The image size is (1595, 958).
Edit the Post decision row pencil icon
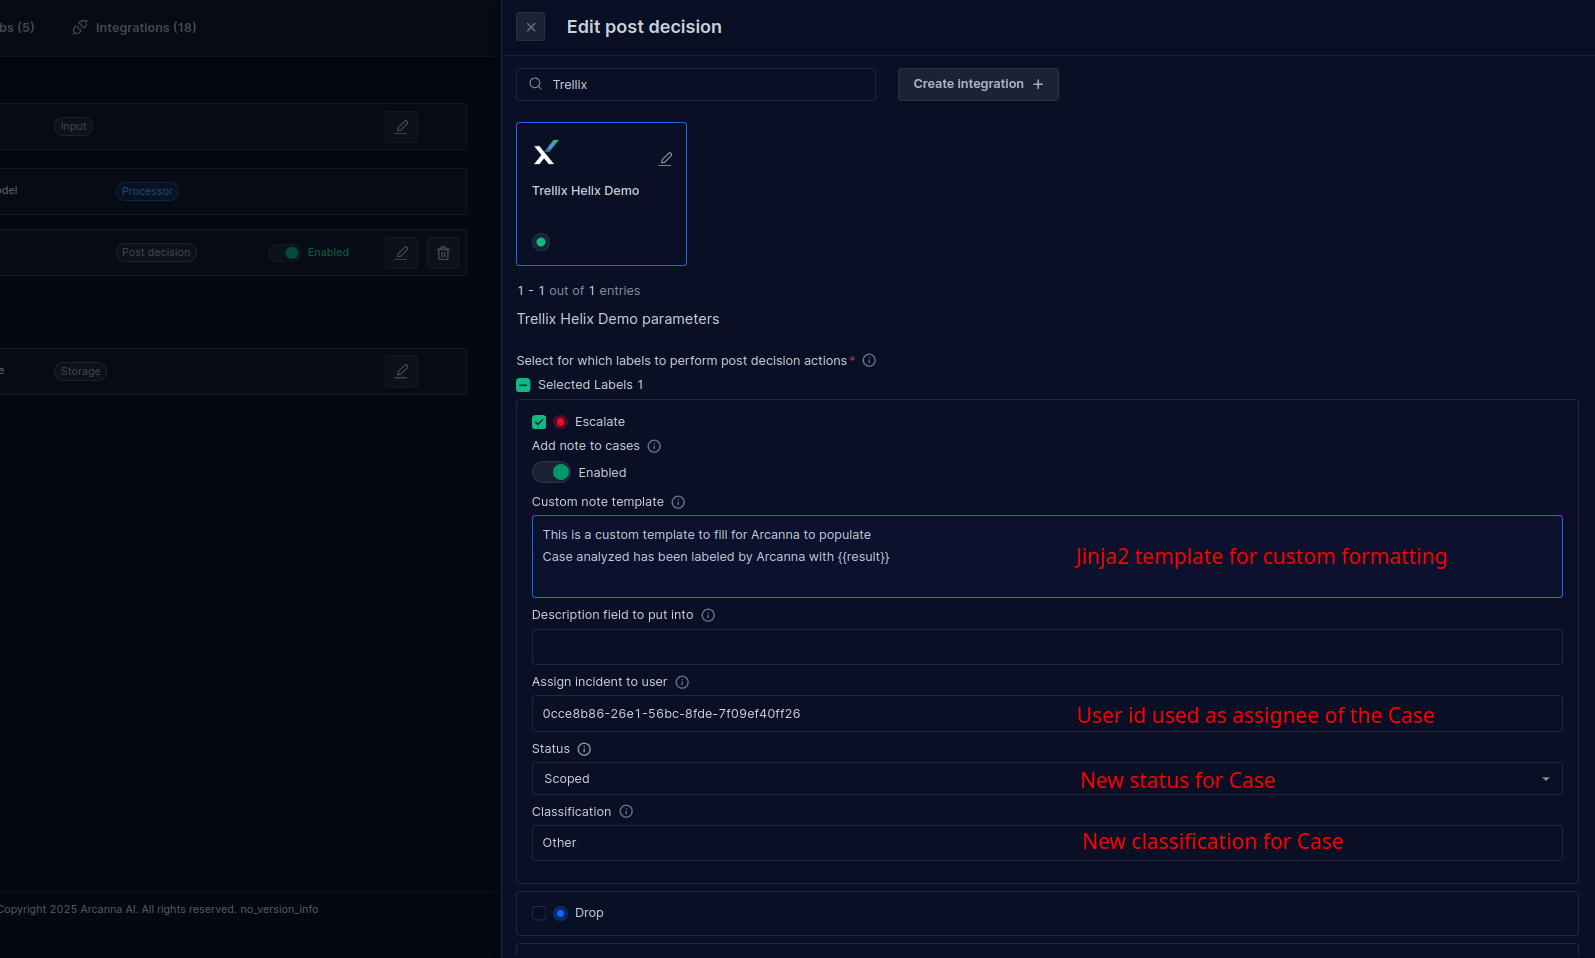pyautogui.click(x=402, y=253)
